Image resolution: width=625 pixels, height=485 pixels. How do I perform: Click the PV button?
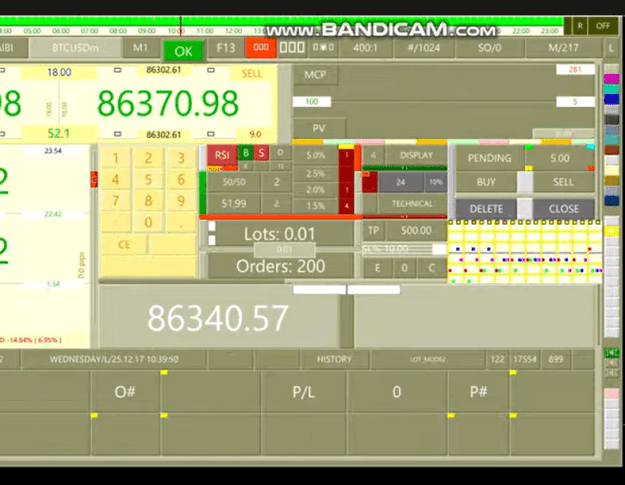point(318,128)
